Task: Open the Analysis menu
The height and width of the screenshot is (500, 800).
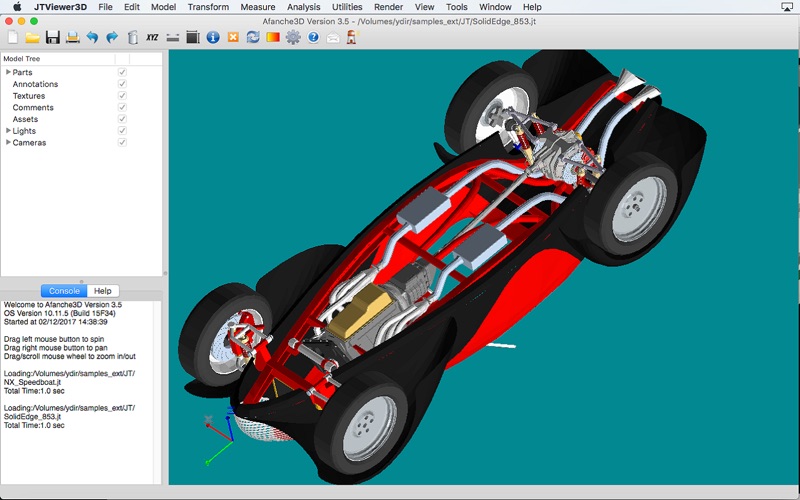Action: [303, 7]
